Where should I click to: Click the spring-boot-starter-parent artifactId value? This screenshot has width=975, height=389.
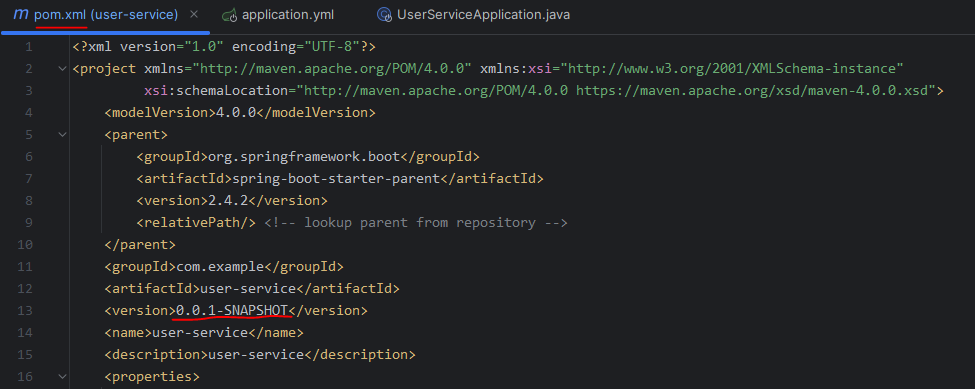tap(336, 179)
